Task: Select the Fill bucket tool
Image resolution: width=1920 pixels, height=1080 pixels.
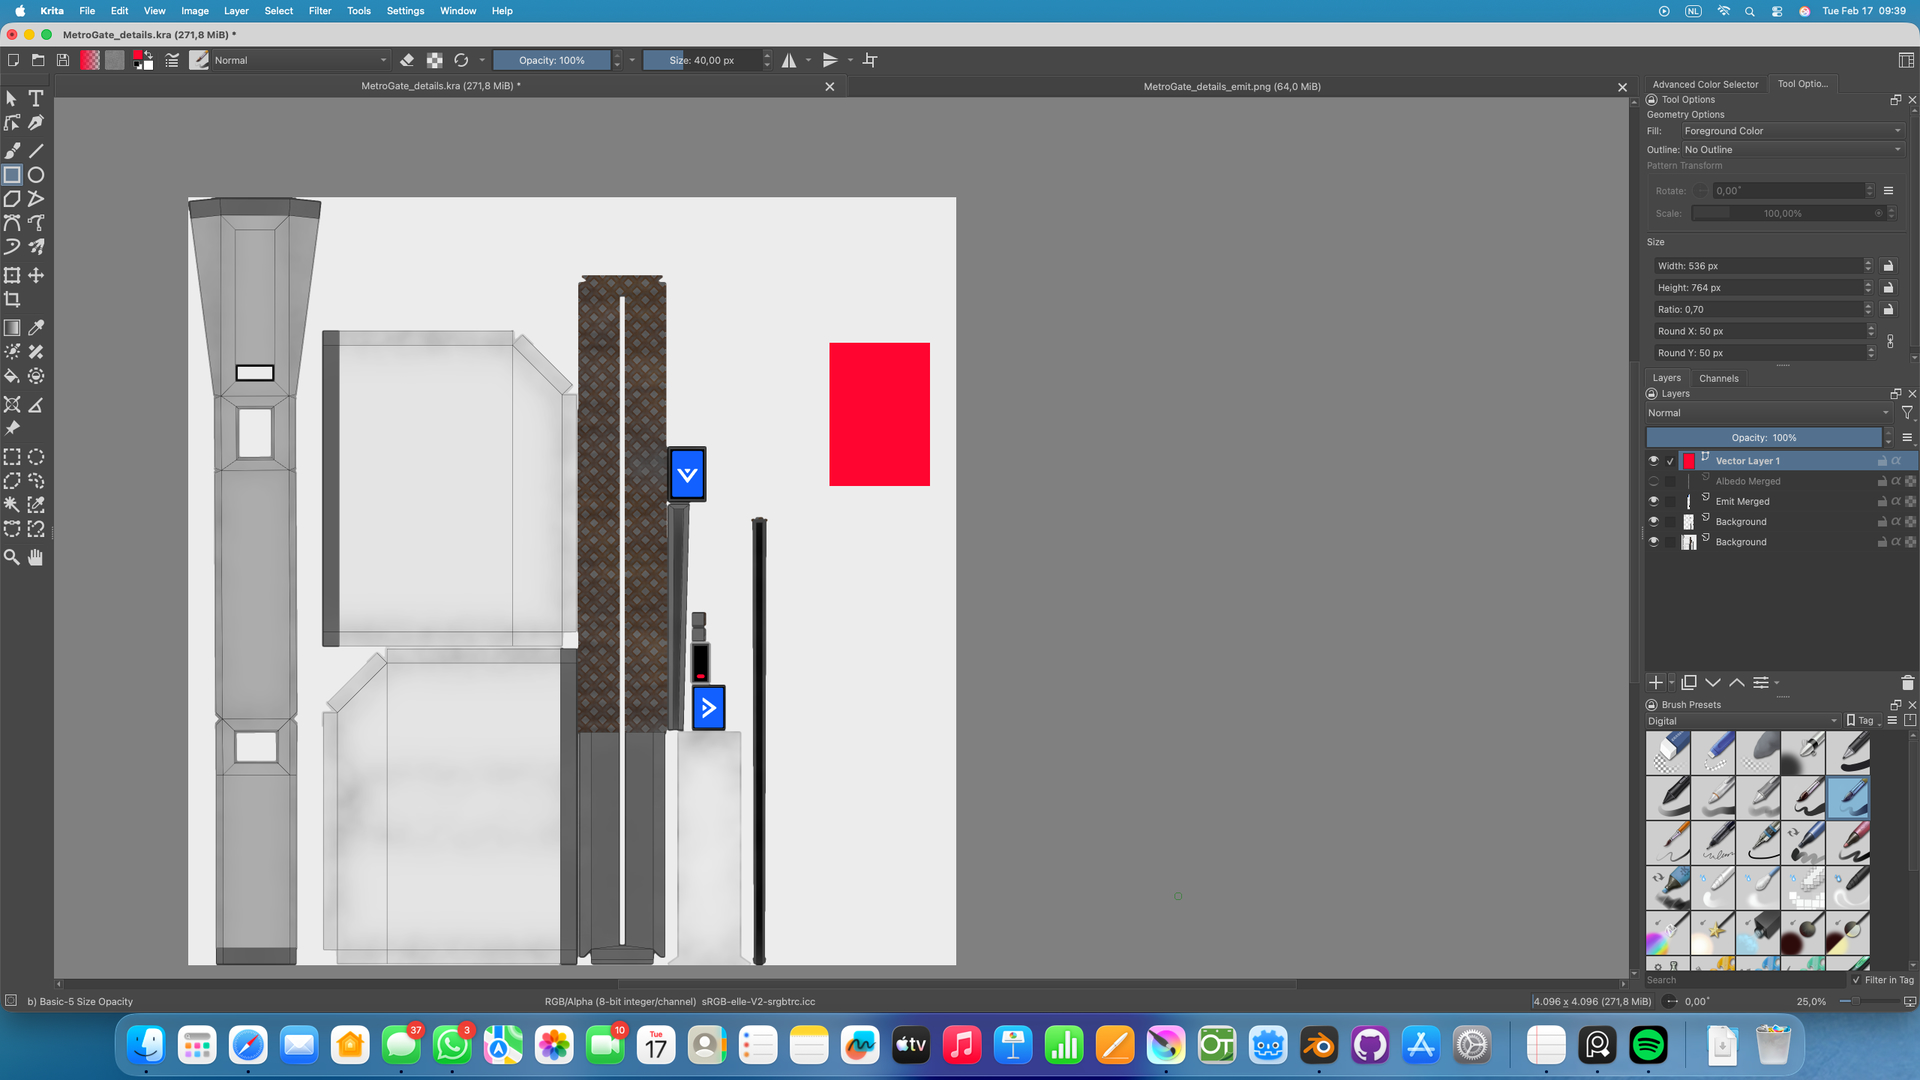Action: click(12, 377)
